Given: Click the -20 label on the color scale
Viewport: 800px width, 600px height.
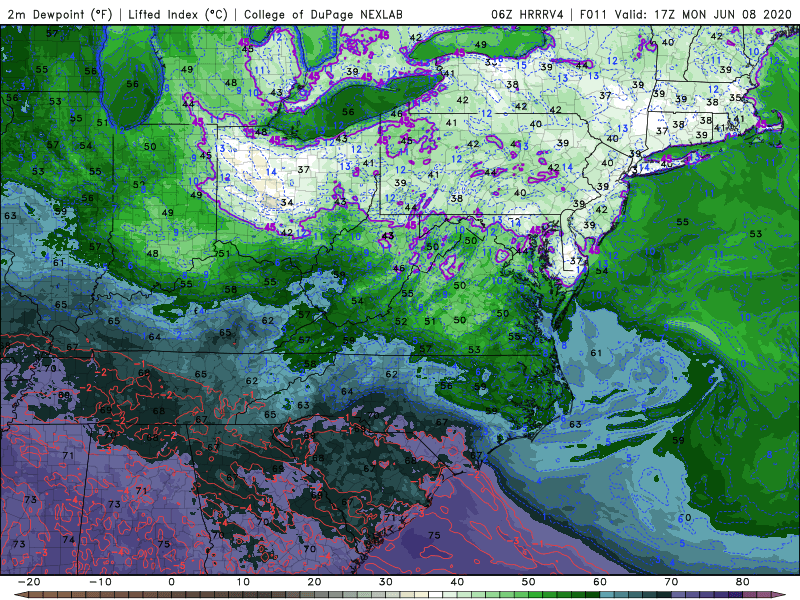Looking at the screenshot, I should [x=29, y=581].
